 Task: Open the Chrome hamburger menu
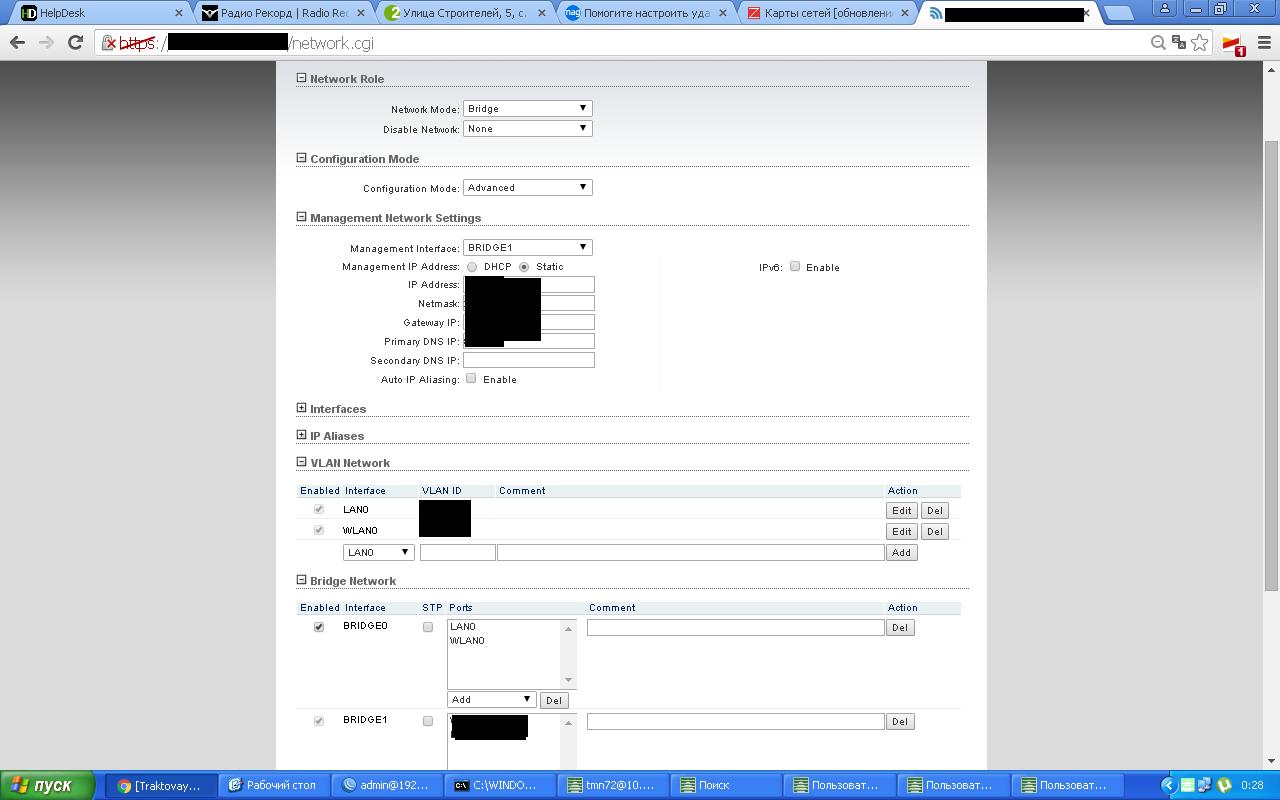coord(1263,43)
